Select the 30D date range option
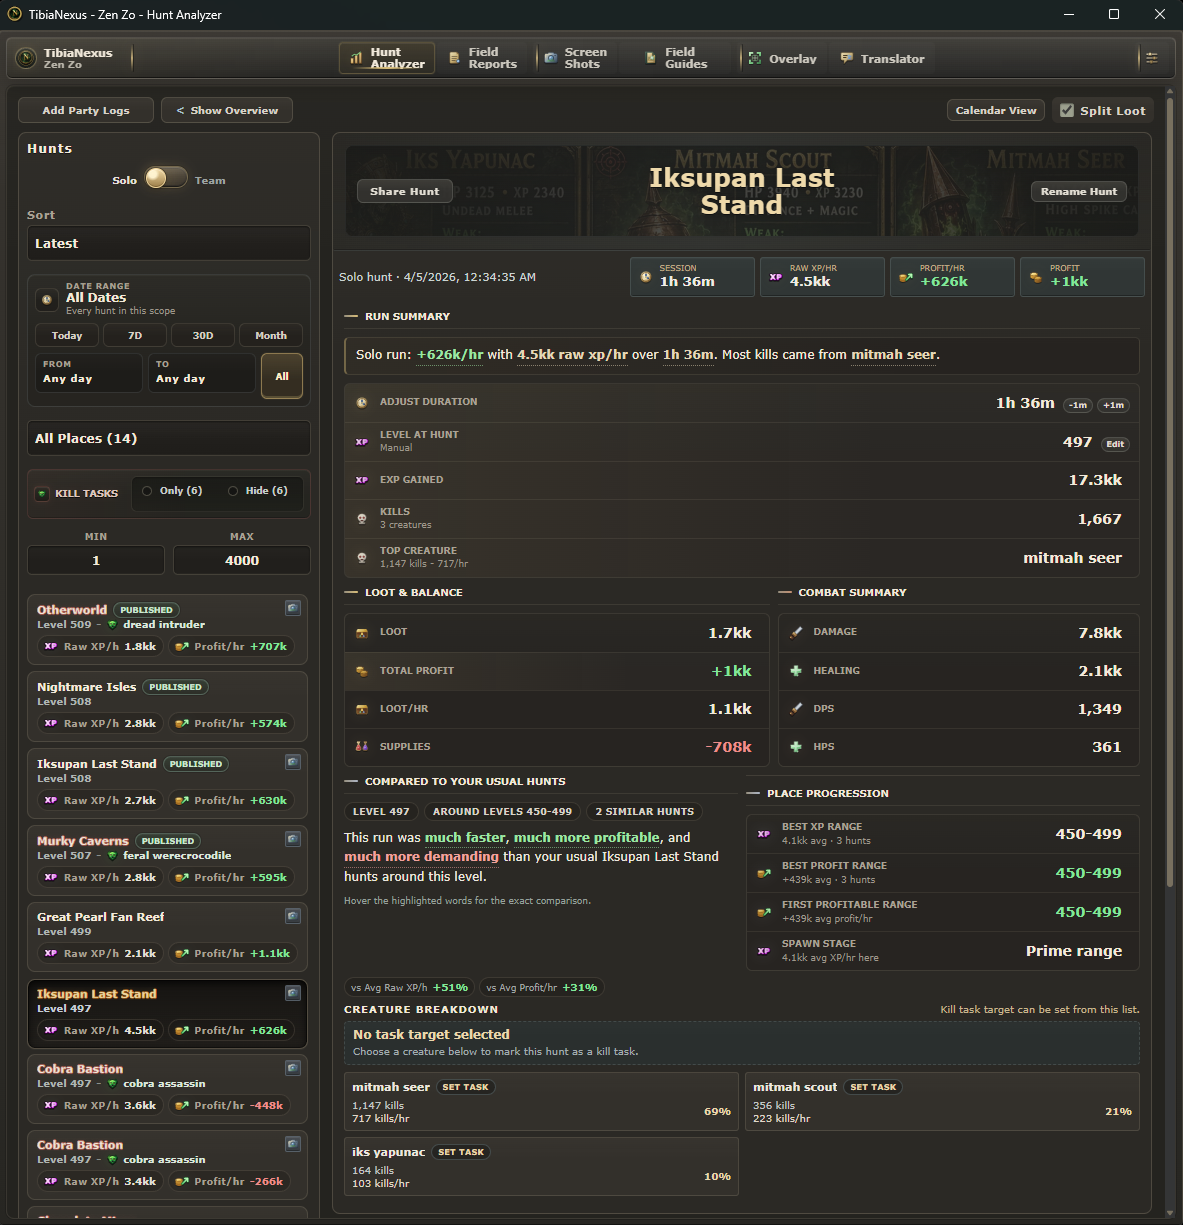Screen dimensions: 1183x1225 coord(203,336)
